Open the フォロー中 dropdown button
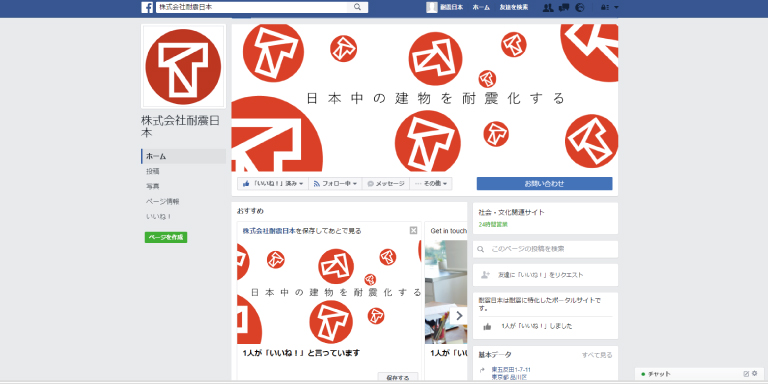The width and height of the screenshot is (768, 384). click(335, 184)
